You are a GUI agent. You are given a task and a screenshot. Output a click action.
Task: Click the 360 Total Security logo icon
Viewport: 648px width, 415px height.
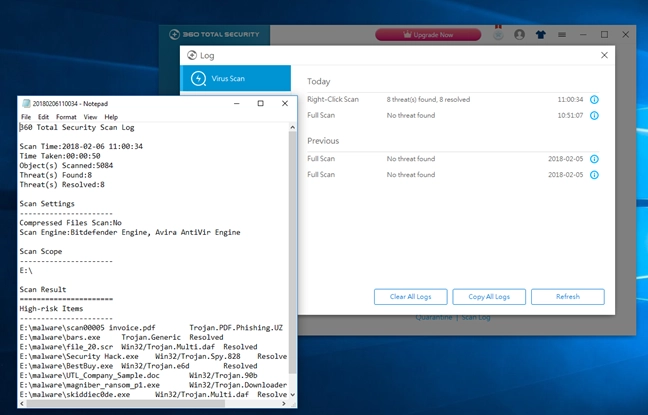click(x=174, y=34)
